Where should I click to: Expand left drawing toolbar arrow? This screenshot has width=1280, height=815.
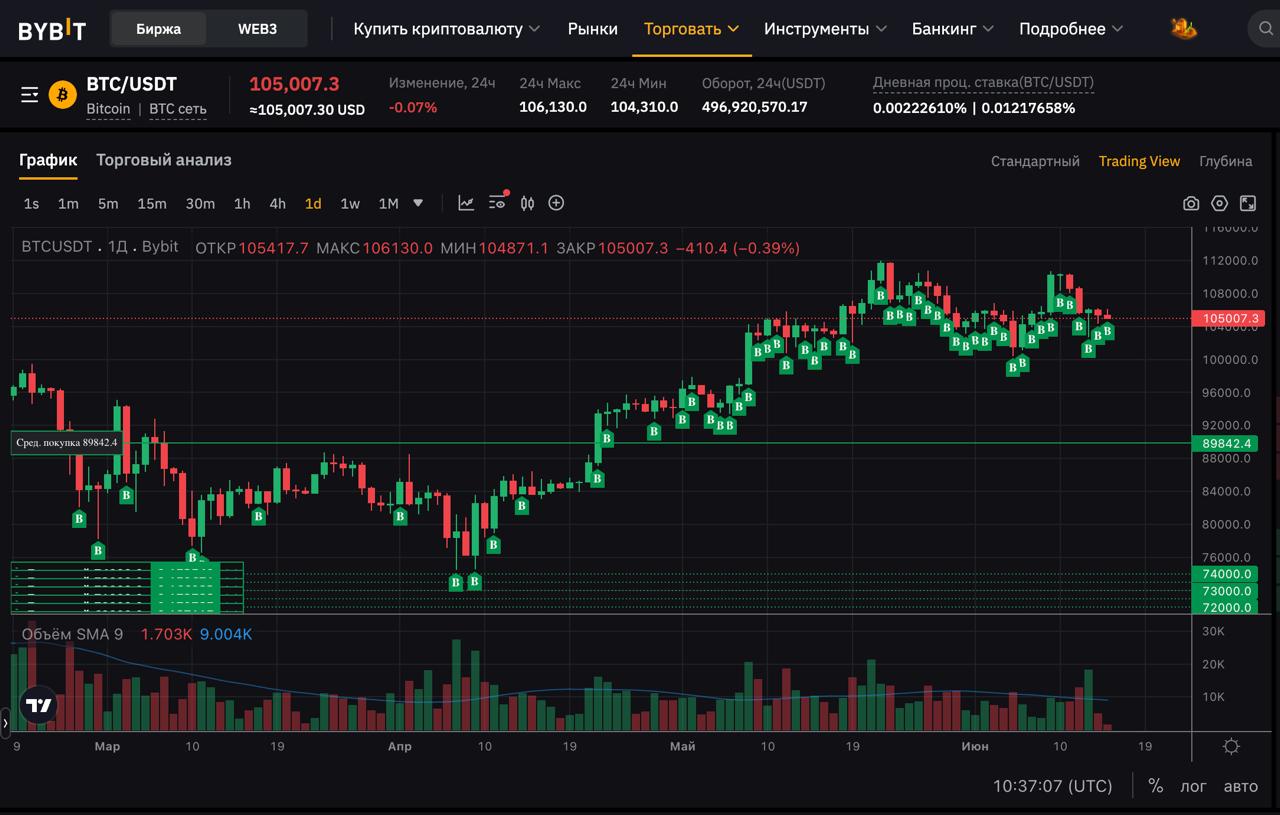[5, 721]
